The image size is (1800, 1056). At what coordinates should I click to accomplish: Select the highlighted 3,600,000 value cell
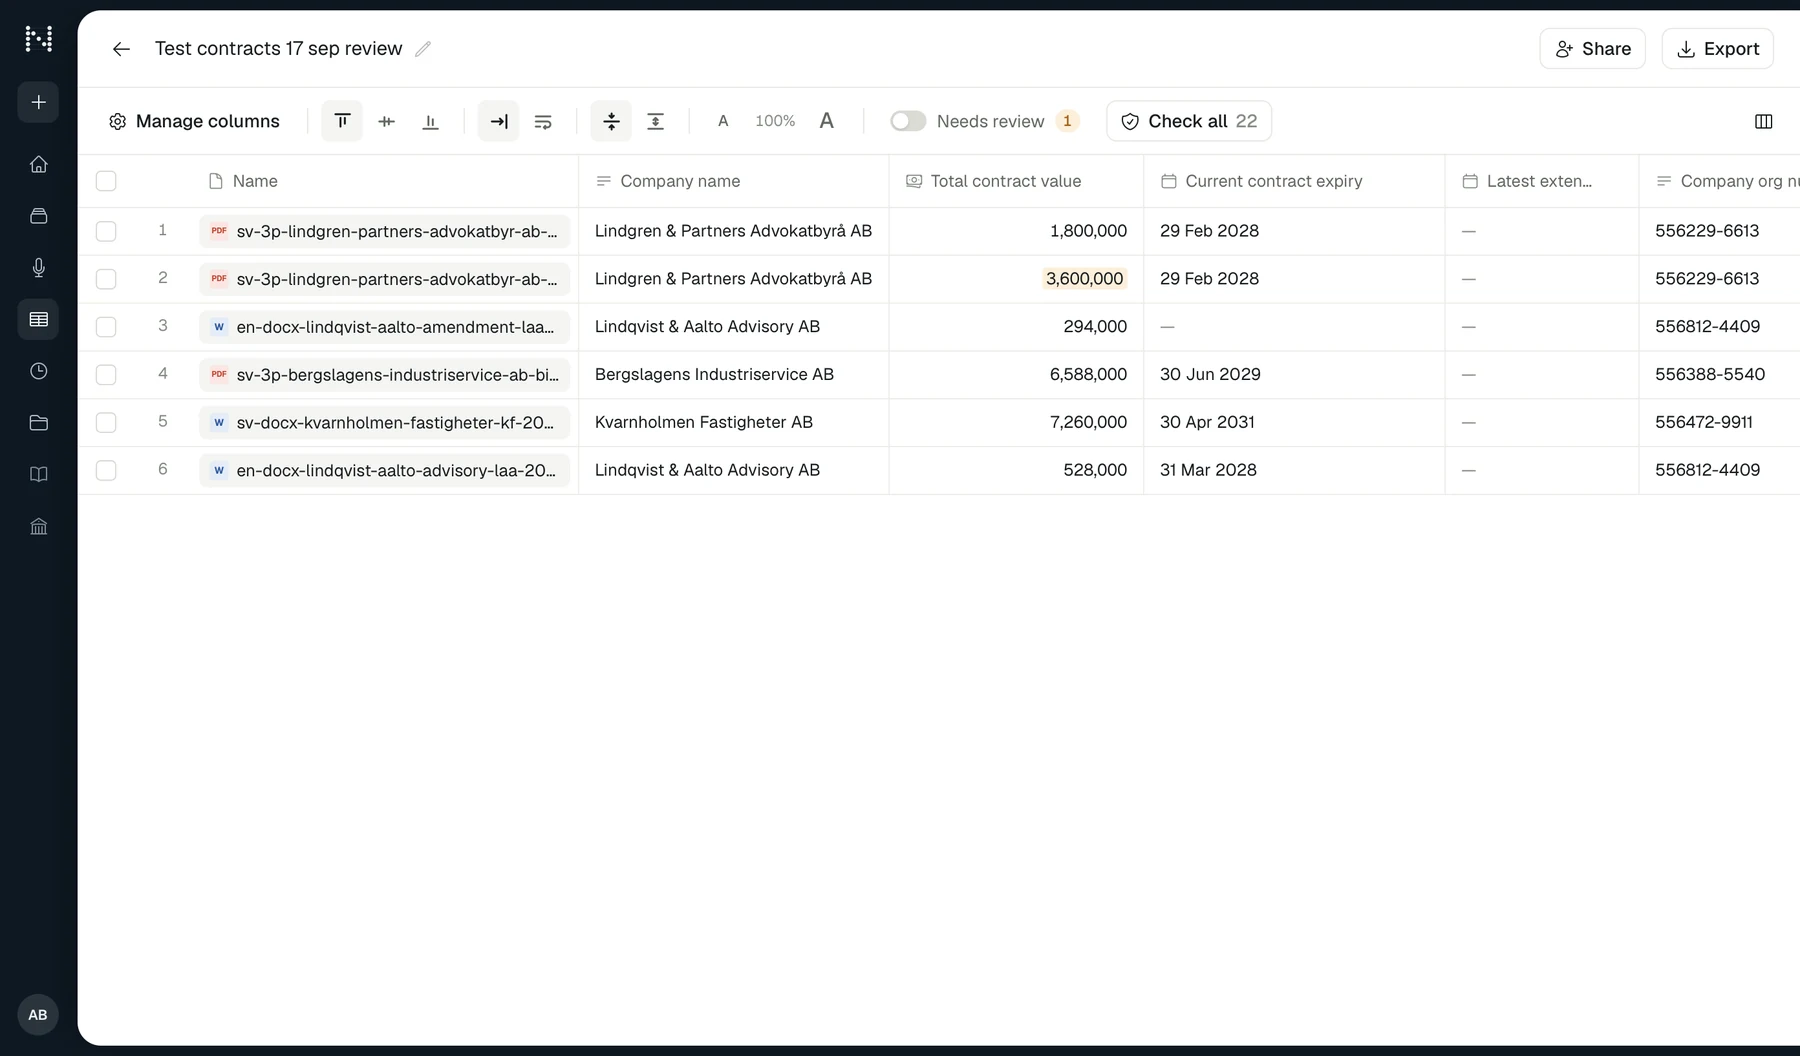[1085, 279]
